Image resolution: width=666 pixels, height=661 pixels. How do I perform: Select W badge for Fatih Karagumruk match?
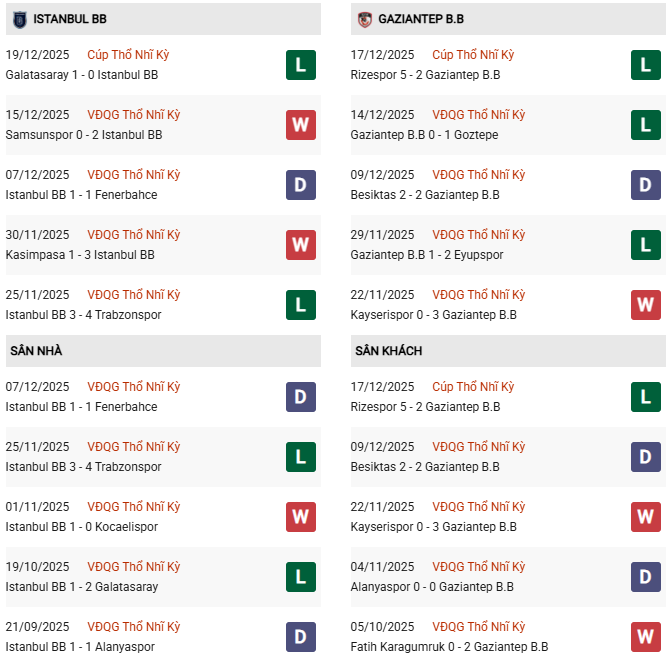tap(645, 637)
